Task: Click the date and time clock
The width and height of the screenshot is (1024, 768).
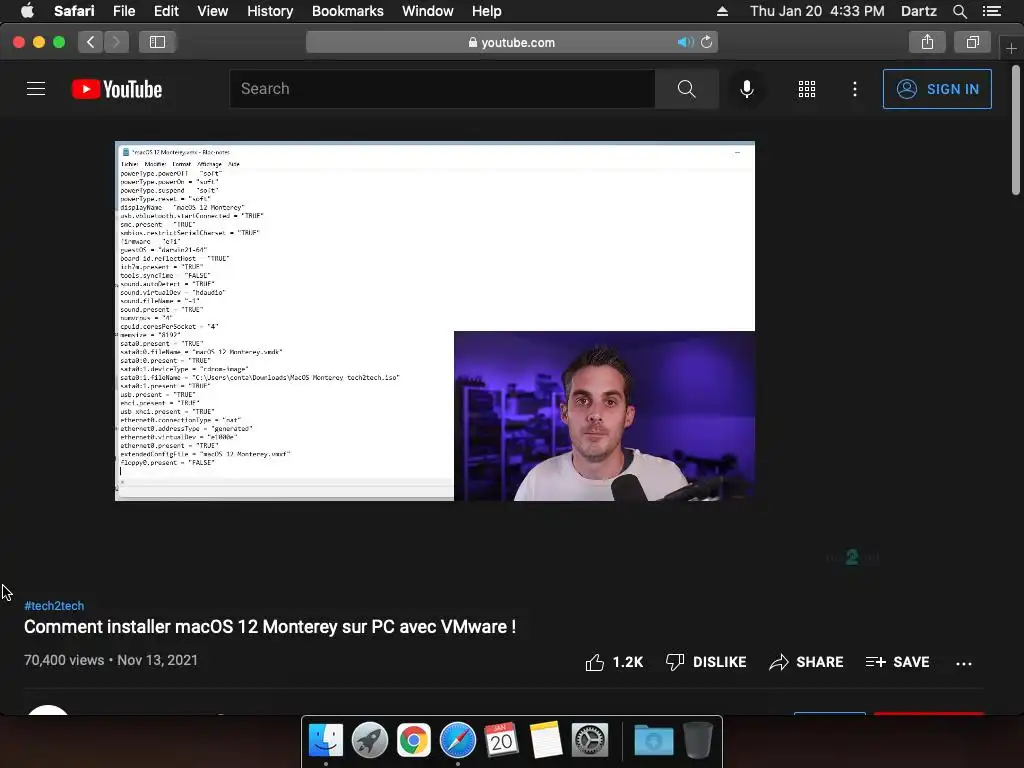Action: pos(817,11)
